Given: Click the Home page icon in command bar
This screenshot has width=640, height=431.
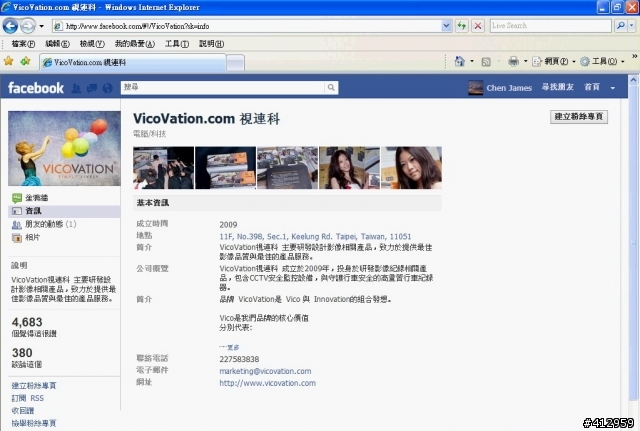Looking at the screenshot, I should (460, 61).
